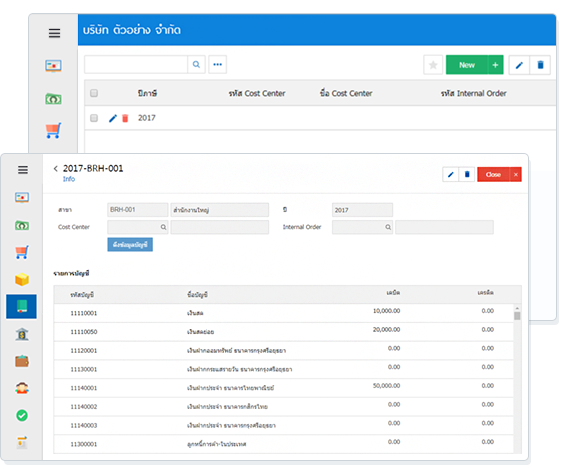Click scrollbar up arrow in account table
The image size is (561, 467).
(517, 308)
